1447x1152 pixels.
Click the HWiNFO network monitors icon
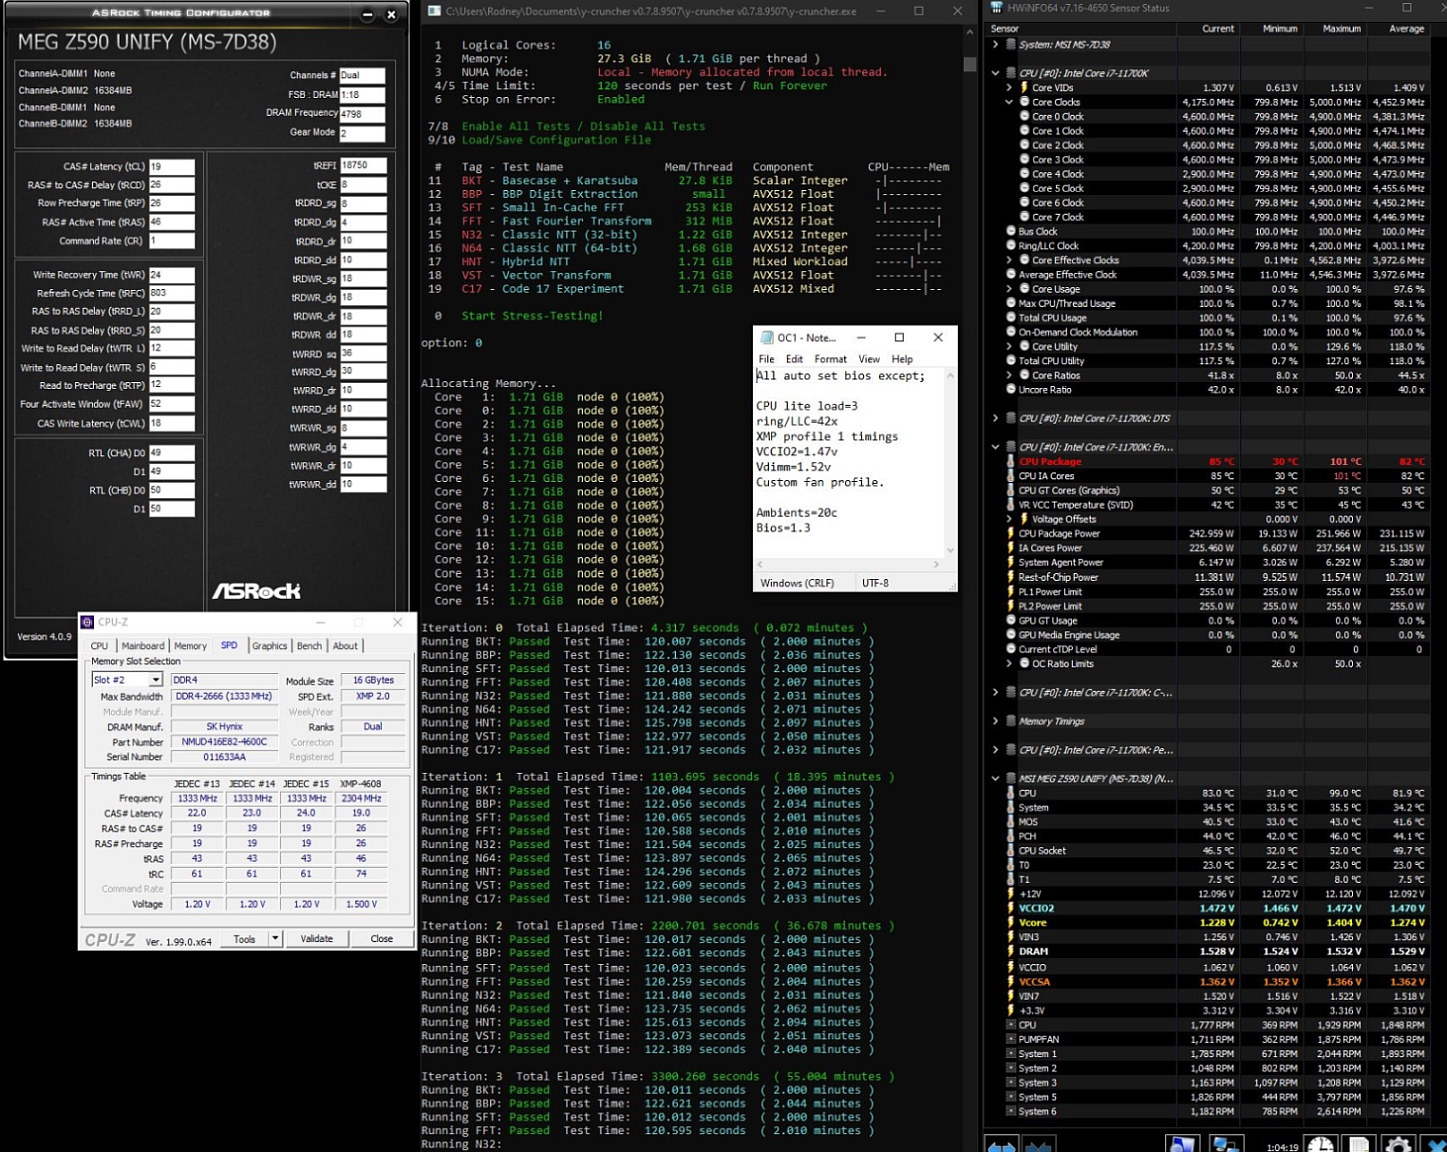click(x=1225, y=1145)
